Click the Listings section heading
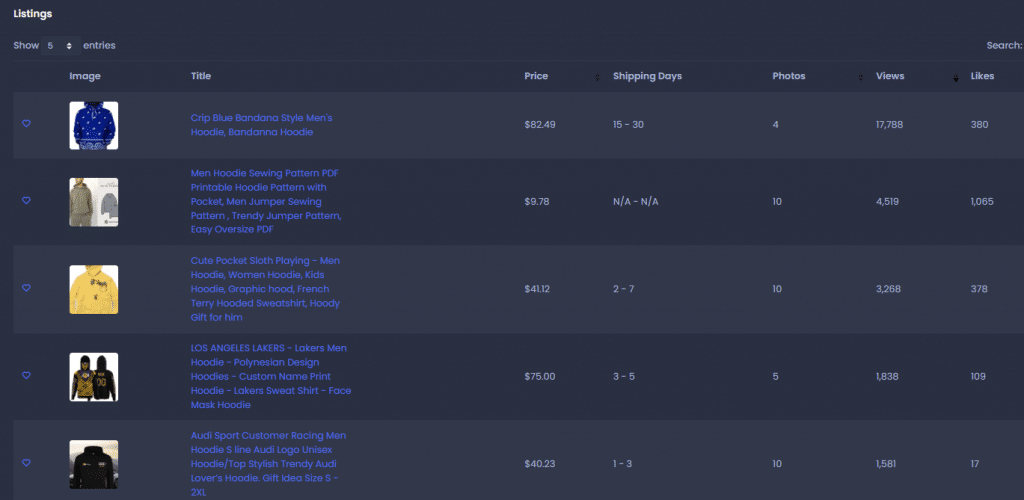Viewport: 1024px width, 500px height. (x=33, y=14)
